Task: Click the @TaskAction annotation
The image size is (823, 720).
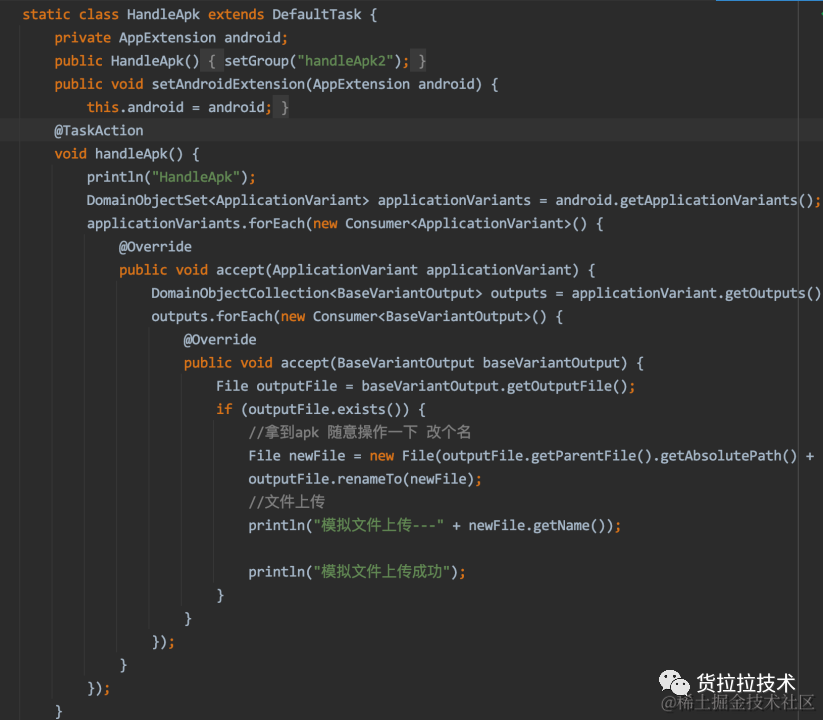Action: (99, 130)
